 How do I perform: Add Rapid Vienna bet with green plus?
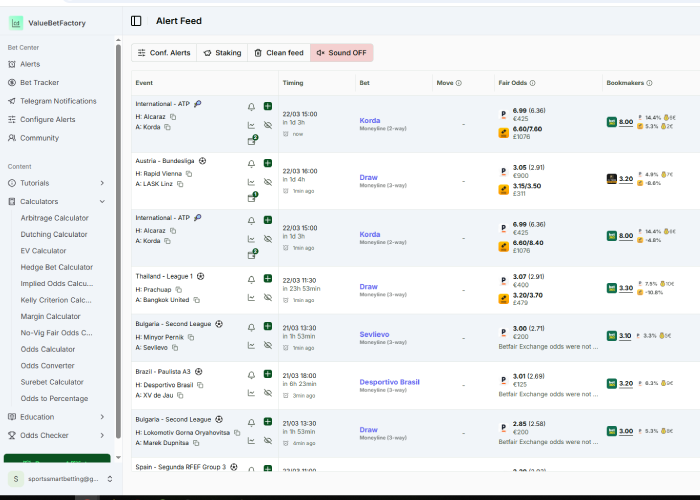(x=268, y=163)
